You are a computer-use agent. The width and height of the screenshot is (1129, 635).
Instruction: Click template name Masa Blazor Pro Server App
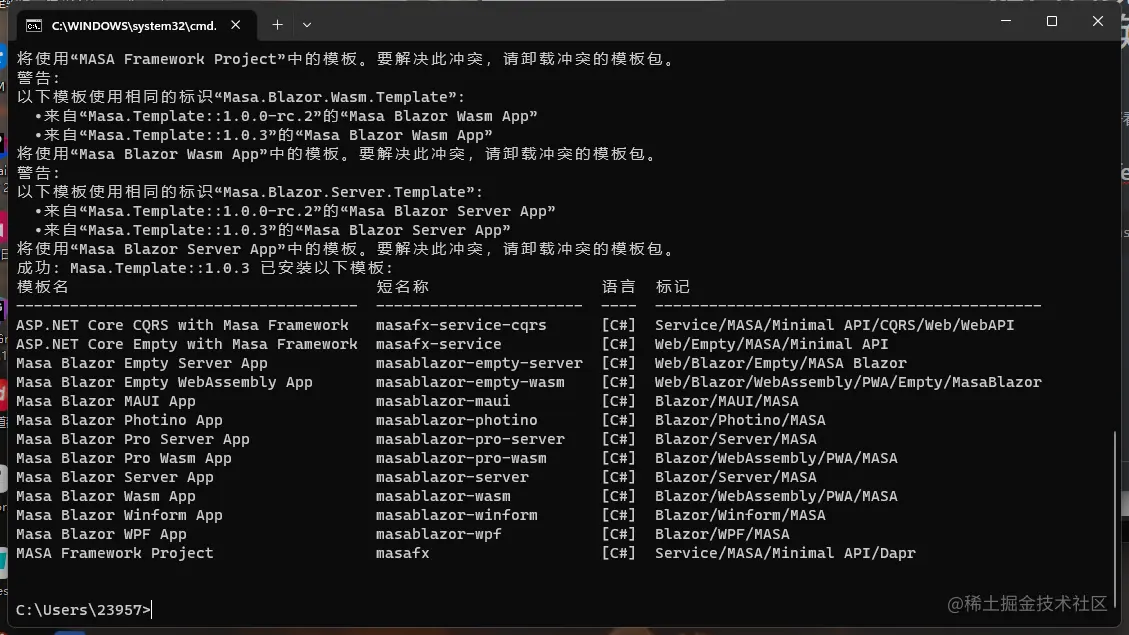click(132, 439)
